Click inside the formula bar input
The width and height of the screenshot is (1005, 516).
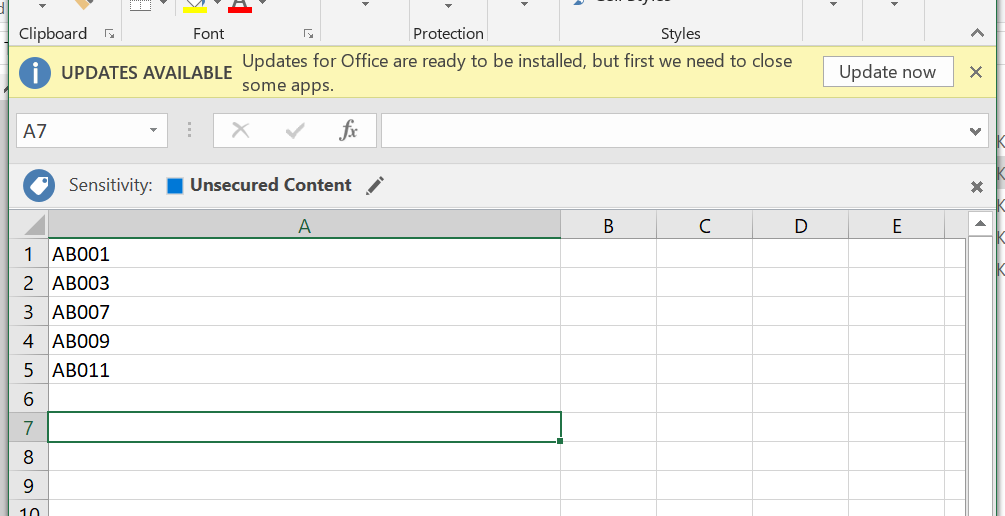pos(670,131)
